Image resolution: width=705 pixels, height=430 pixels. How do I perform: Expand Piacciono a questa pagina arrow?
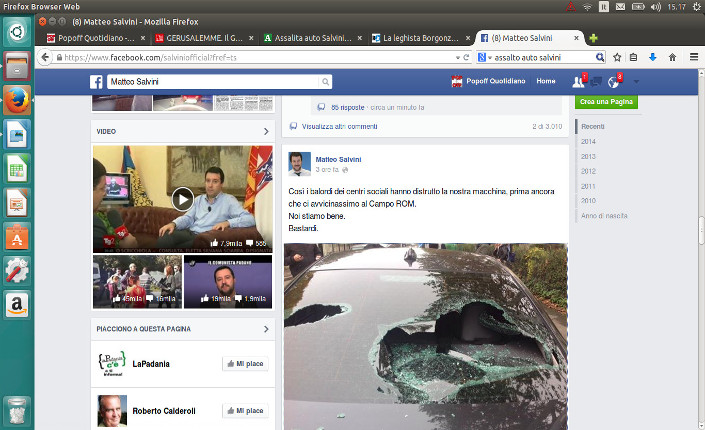266,329
